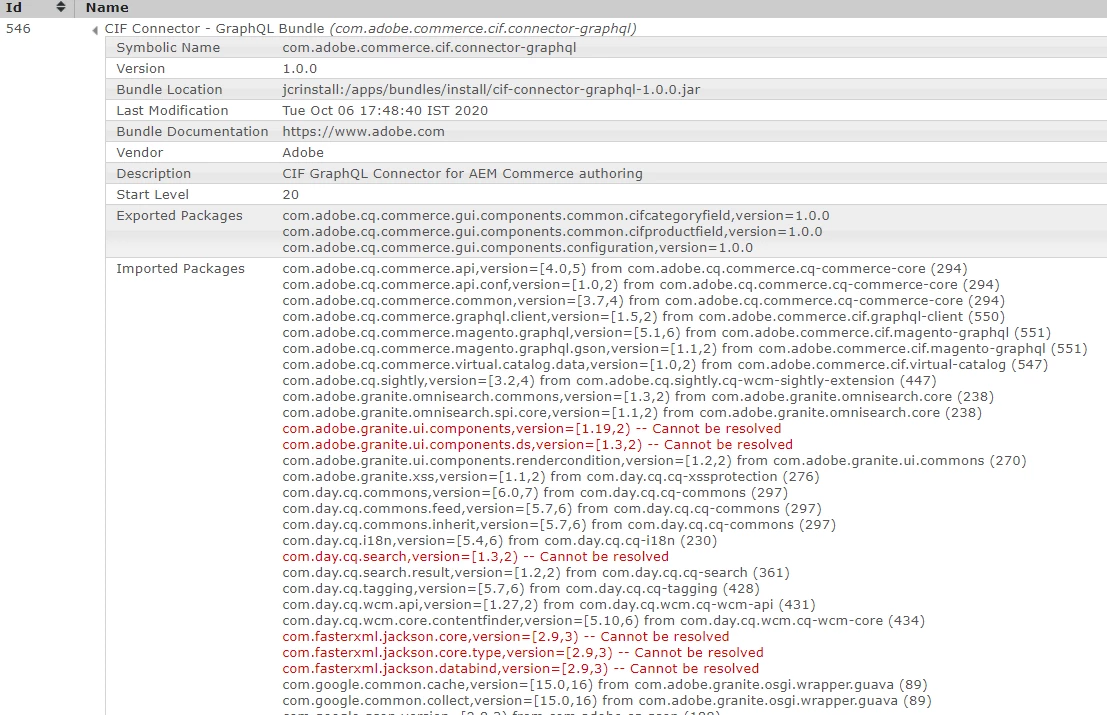
Task: Click the Last Modification row label
Action: point(172,111)
